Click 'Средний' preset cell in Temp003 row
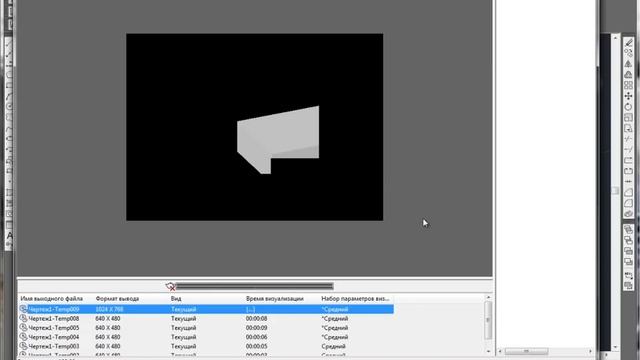The height and width of the screenshot is (360, 640). click(333, 346)
